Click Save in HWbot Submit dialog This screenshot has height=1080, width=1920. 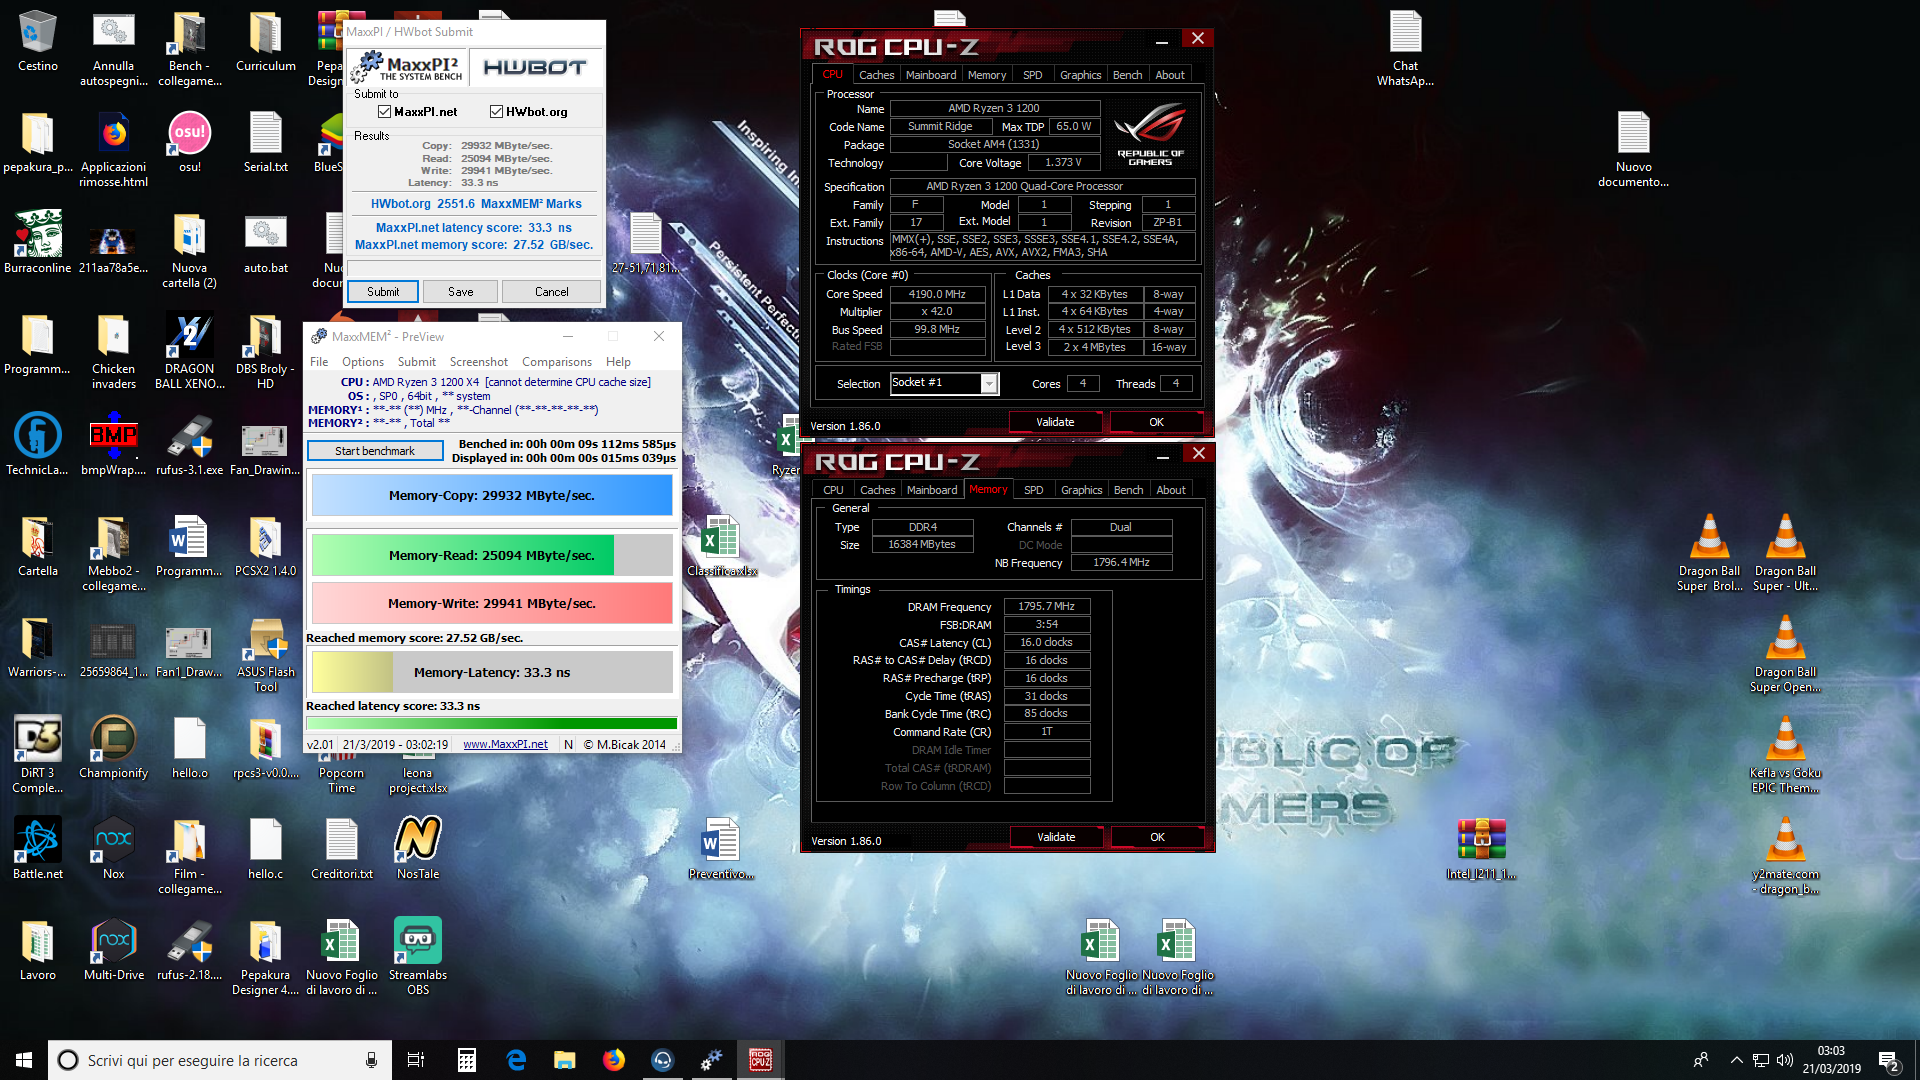[x=461, y=292]
